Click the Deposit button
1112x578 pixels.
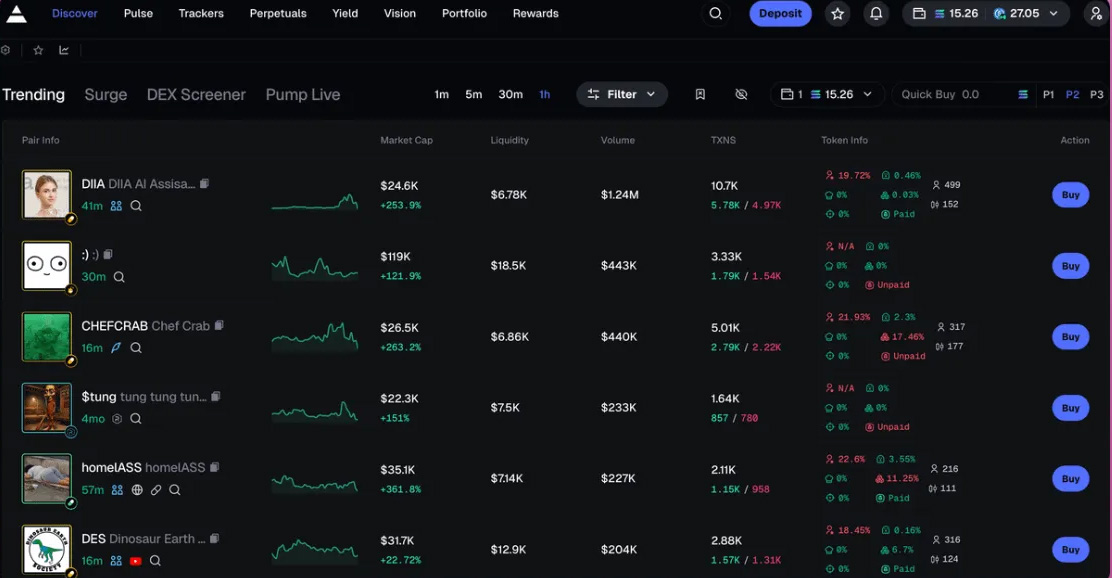click(x=780, y=14)
